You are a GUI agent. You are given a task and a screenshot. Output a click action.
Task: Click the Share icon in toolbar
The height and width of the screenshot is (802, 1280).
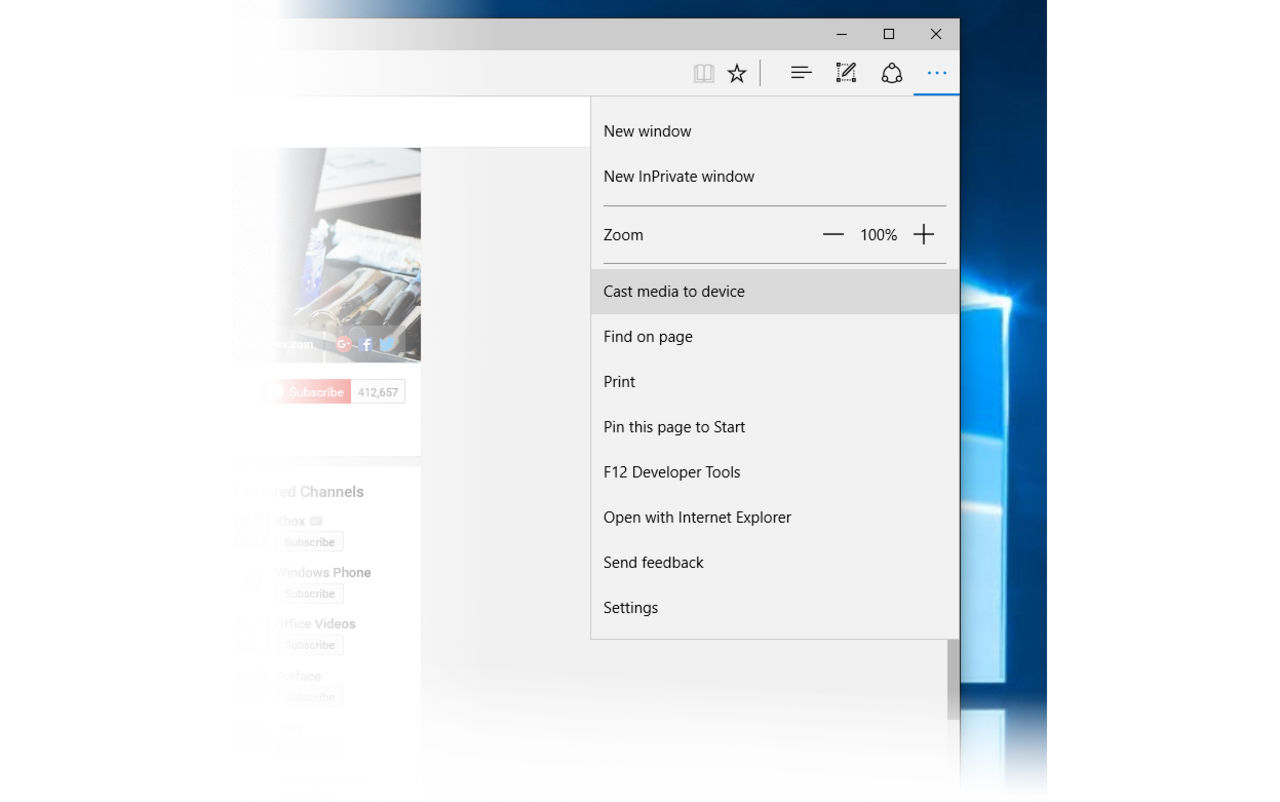pos(891,73)
